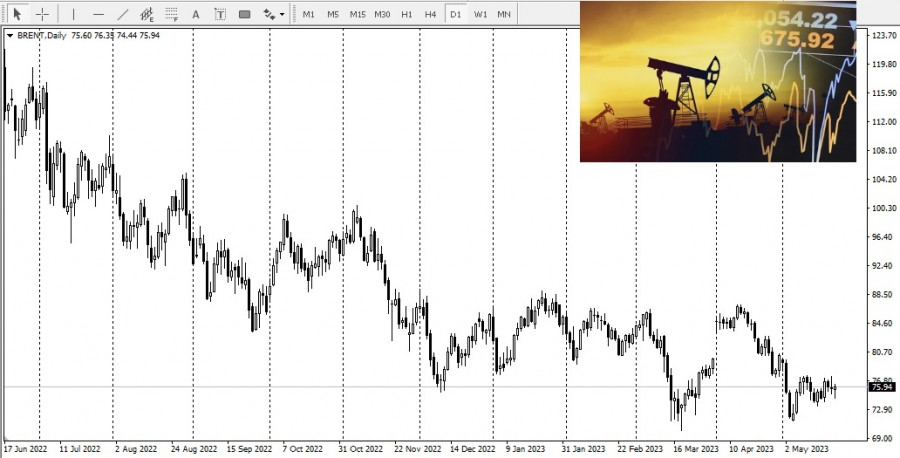Click the 22 Nov 2022 date label
The height and width of the screenshot is (458, 900).
417,448
